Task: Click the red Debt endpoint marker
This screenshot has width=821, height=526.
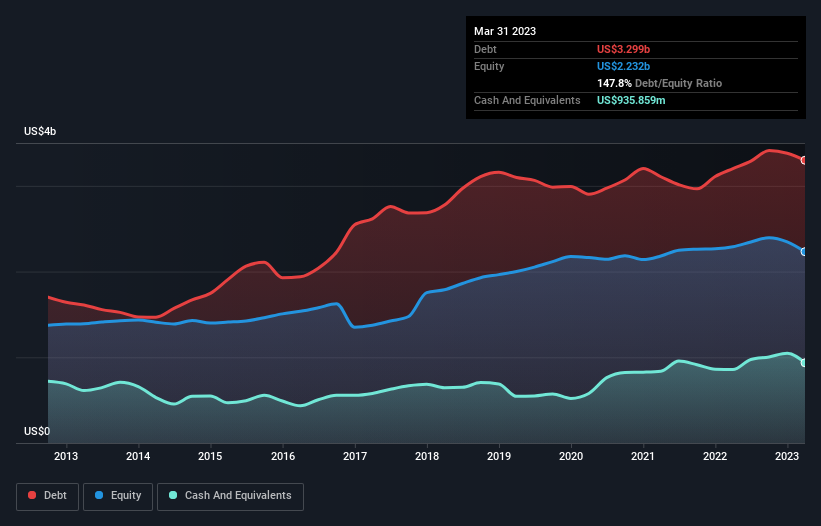Action: pyautogui.click(x=804, y=161)
